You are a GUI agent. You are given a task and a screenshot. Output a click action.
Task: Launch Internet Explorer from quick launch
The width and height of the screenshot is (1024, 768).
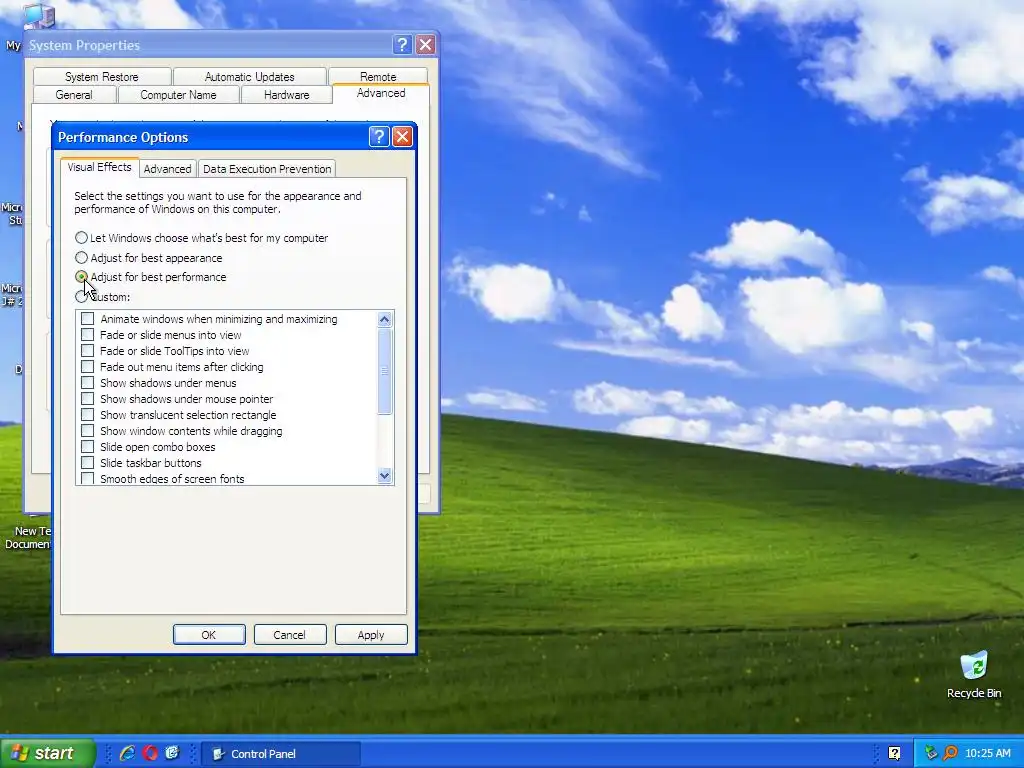[127, 753]
